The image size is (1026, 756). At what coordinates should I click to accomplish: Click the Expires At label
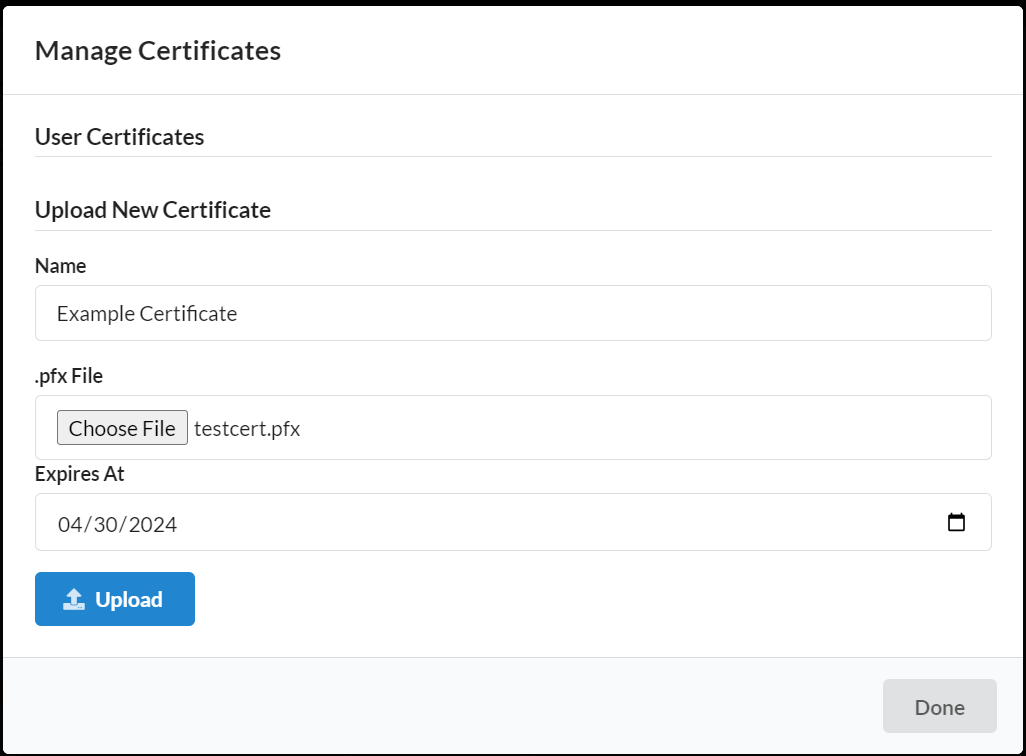coord(80,474)
